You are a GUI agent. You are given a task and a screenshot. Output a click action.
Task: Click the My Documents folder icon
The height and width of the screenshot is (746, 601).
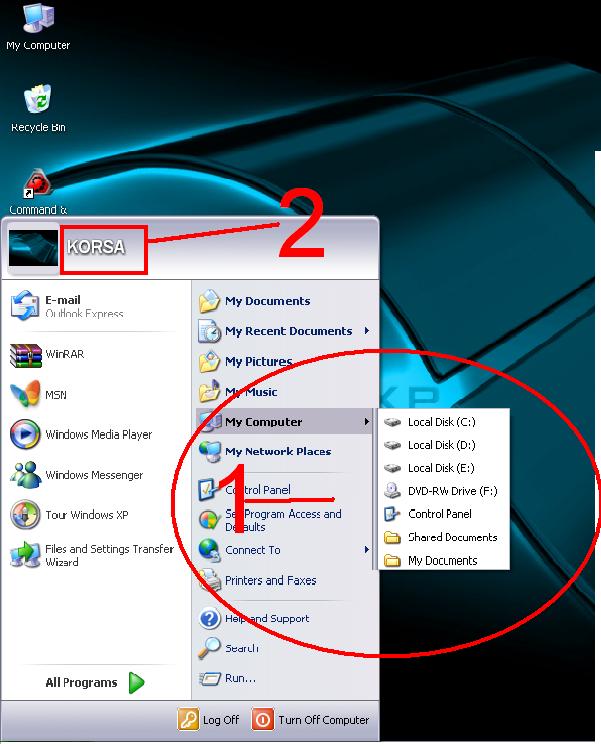(209, 301)
